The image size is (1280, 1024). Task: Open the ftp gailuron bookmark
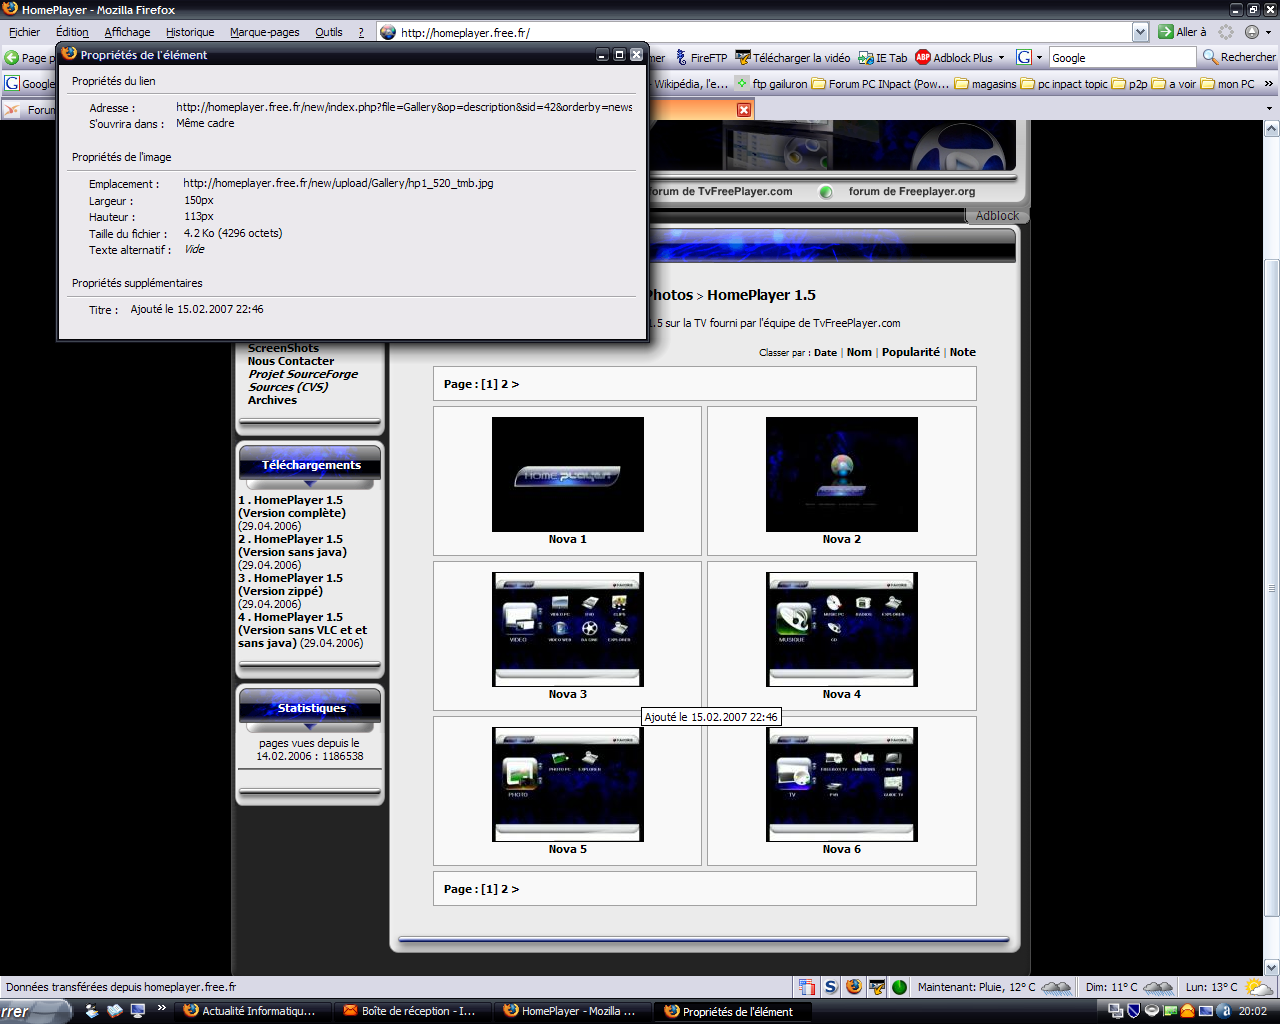click(x=771, y=84)
